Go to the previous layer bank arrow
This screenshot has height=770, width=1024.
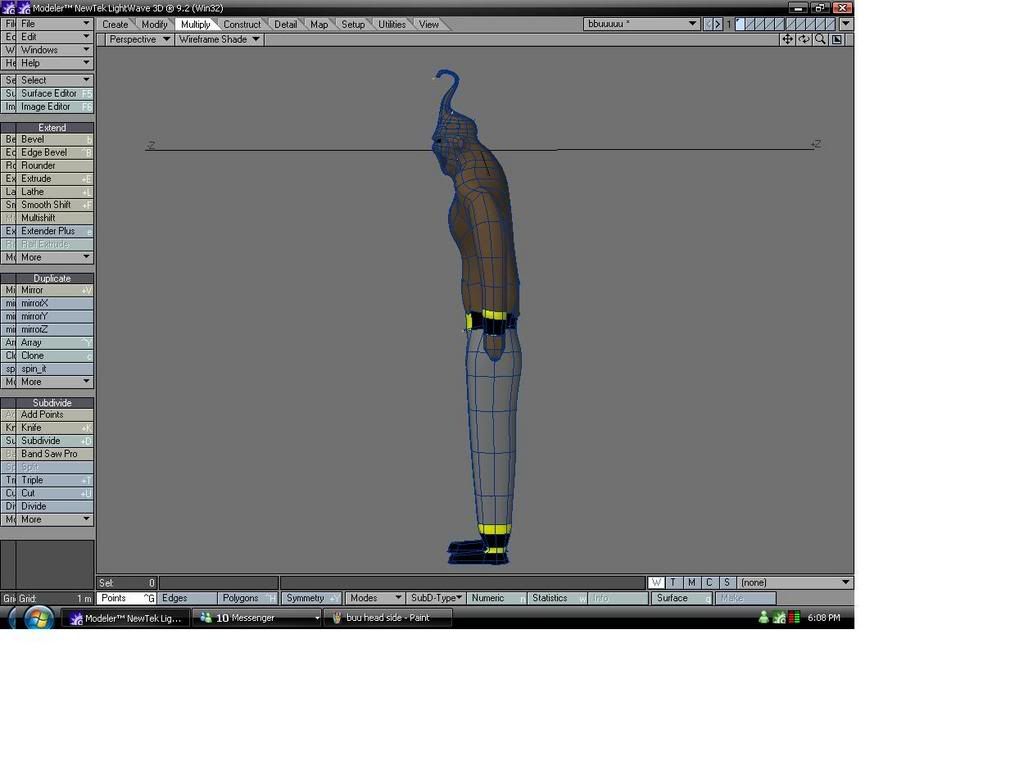[708, 24]
